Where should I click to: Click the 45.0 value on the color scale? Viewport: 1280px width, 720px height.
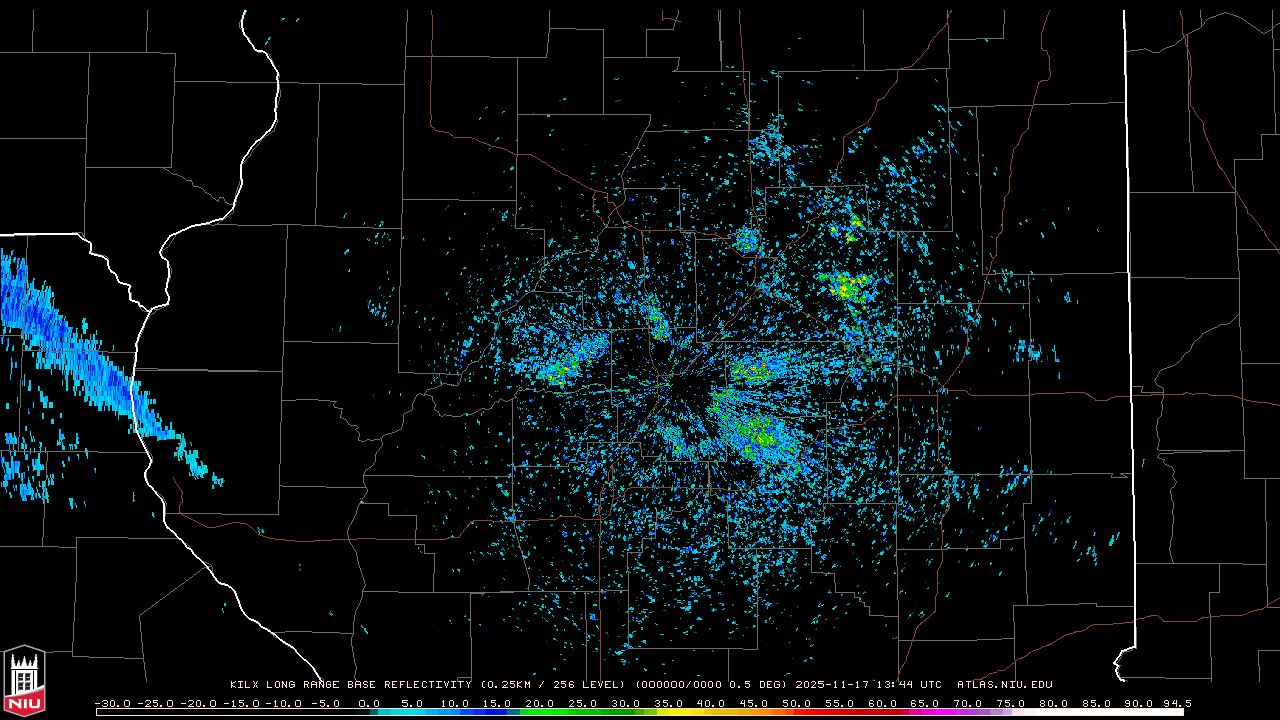click(x=753, y=703)
